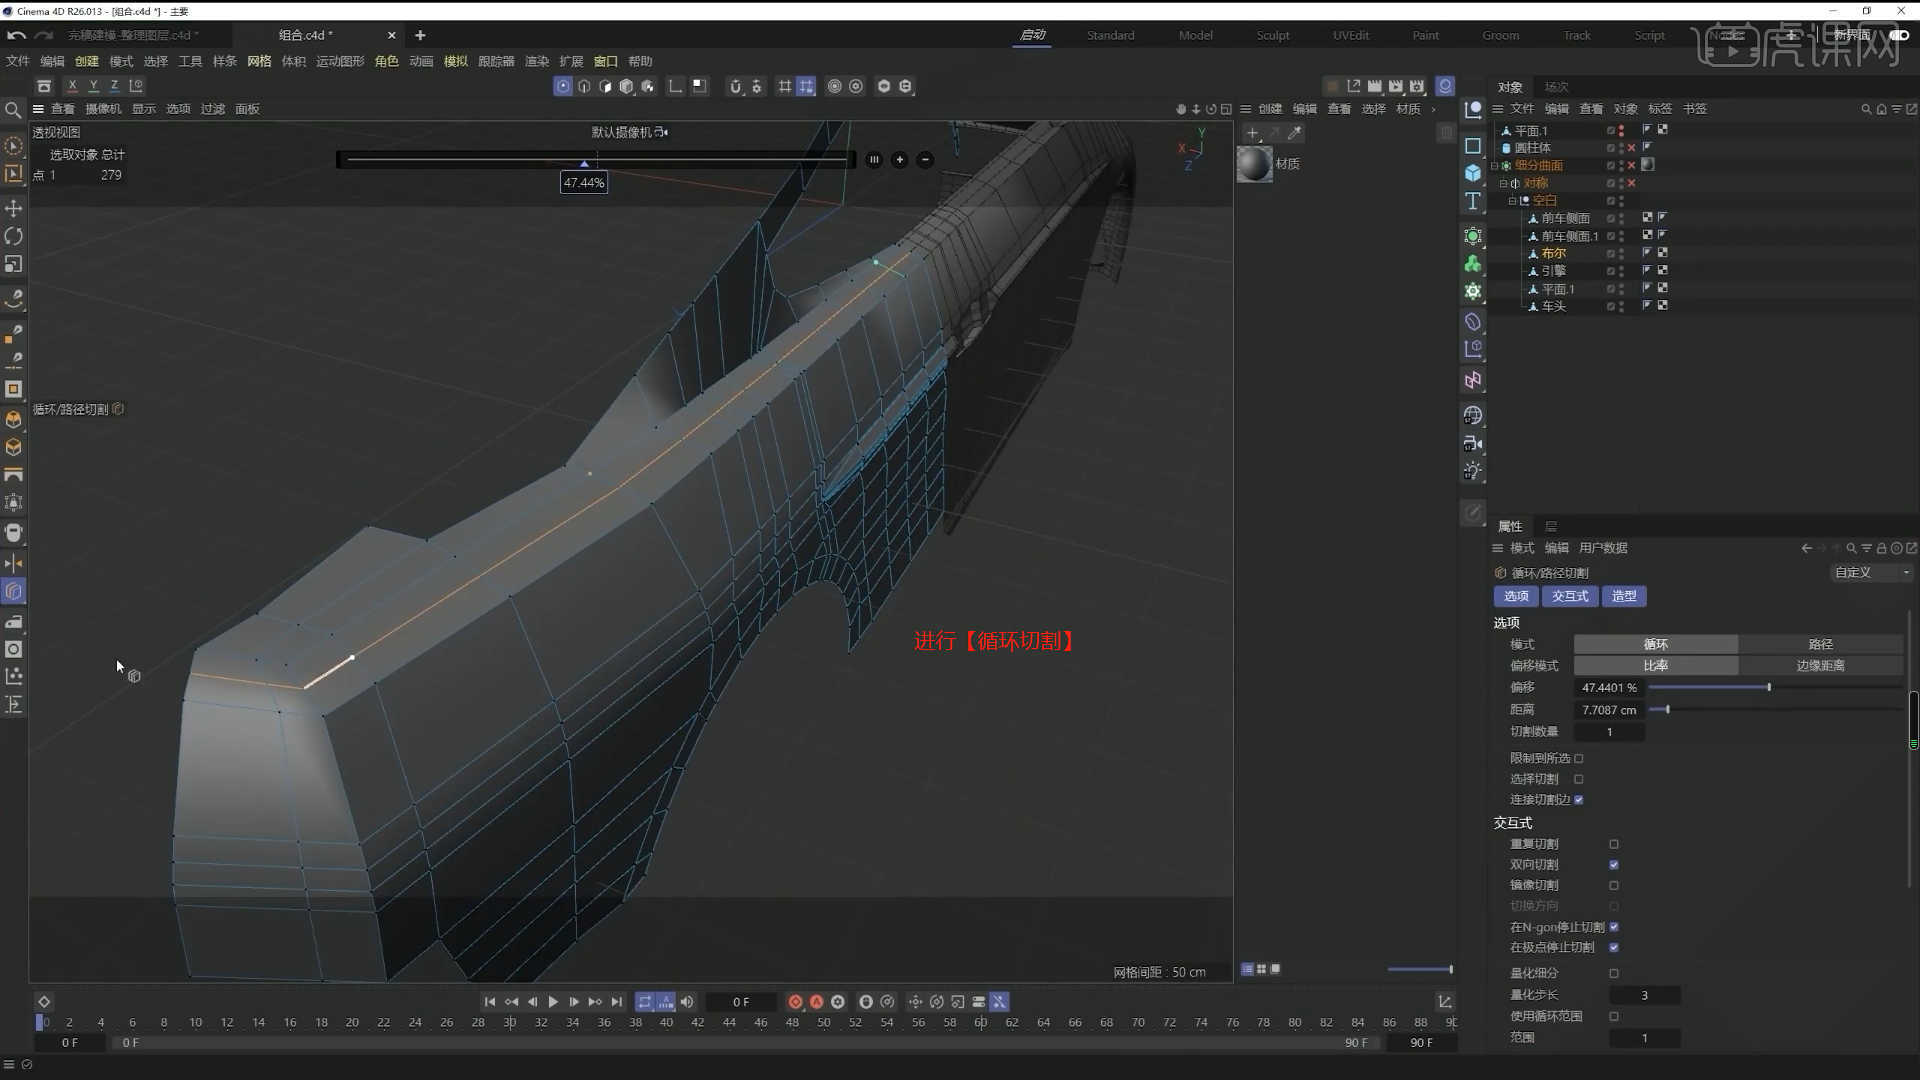Click the green cloner MoGraph icon
The height and width of the screenshot is (1080, 1920).
click(1473, 263)
